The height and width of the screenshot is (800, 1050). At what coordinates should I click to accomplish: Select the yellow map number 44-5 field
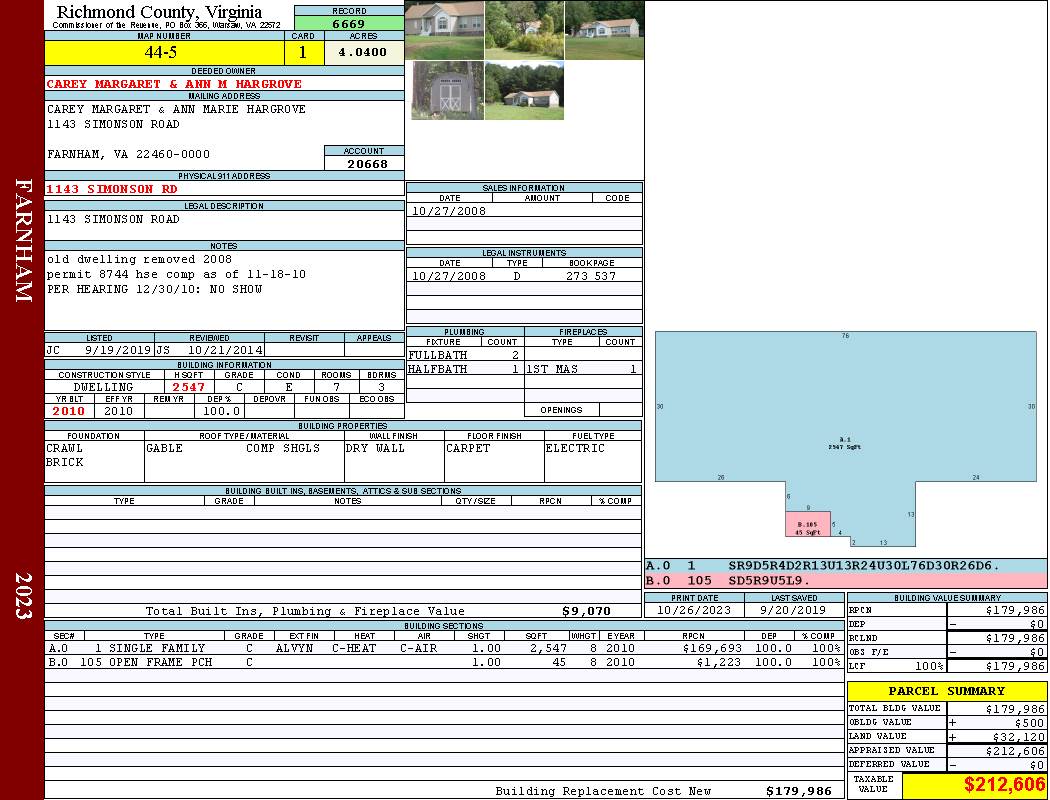[x=164, y=52]
